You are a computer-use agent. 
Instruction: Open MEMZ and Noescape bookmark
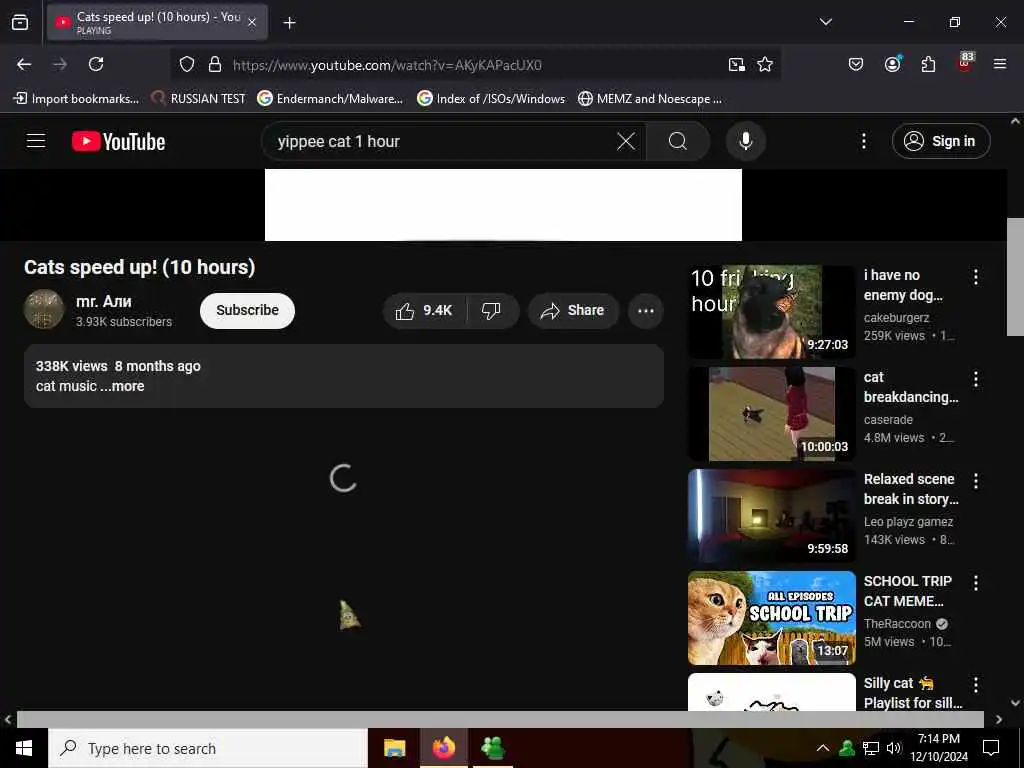650,99
